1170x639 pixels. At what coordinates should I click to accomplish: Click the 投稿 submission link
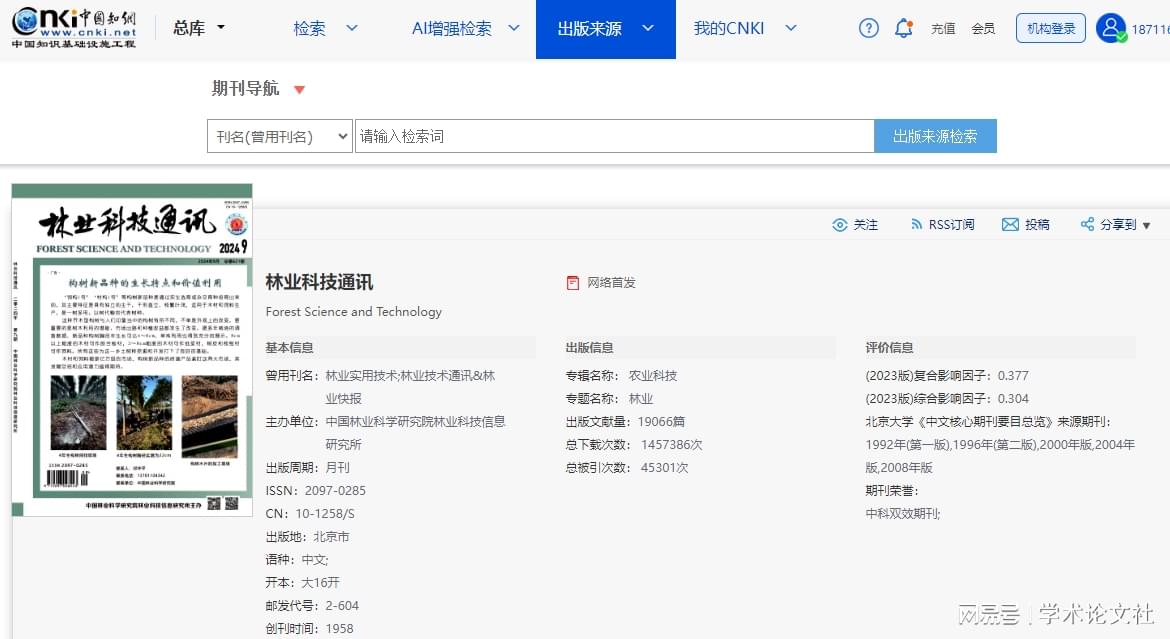[x=1037, y=225]
